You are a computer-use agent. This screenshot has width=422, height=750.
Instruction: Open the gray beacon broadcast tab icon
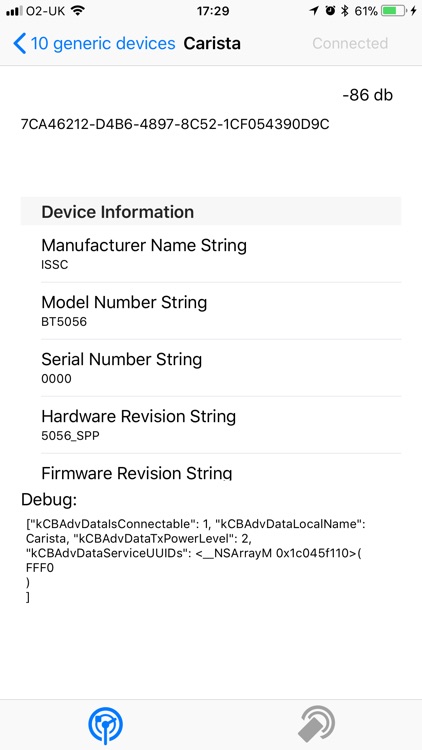click(x=316, y=725)
